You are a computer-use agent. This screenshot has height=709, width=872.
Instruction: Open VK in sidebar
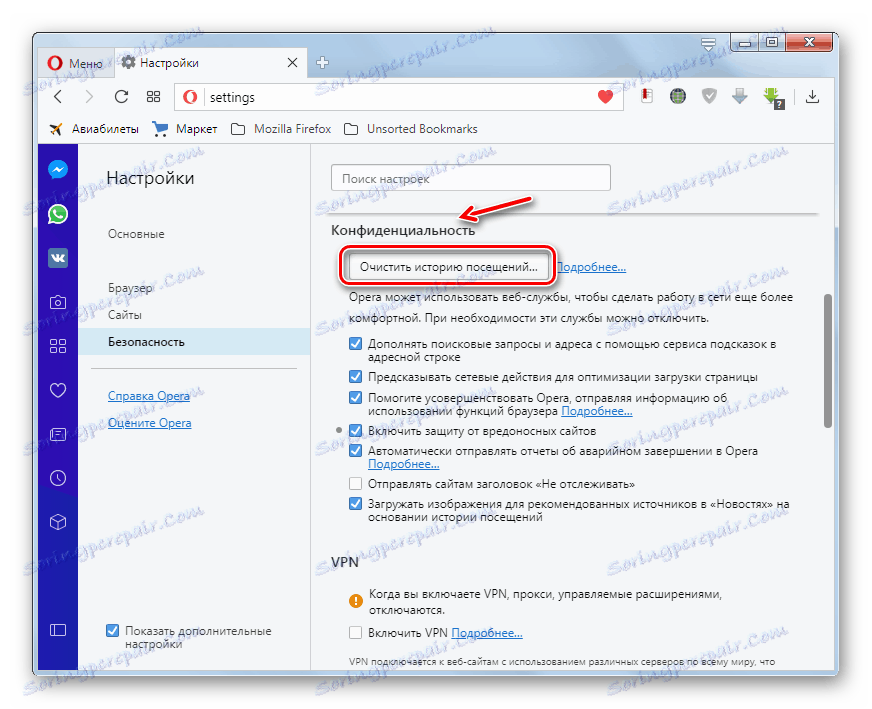pyautogui.click(x=58, y=258)
